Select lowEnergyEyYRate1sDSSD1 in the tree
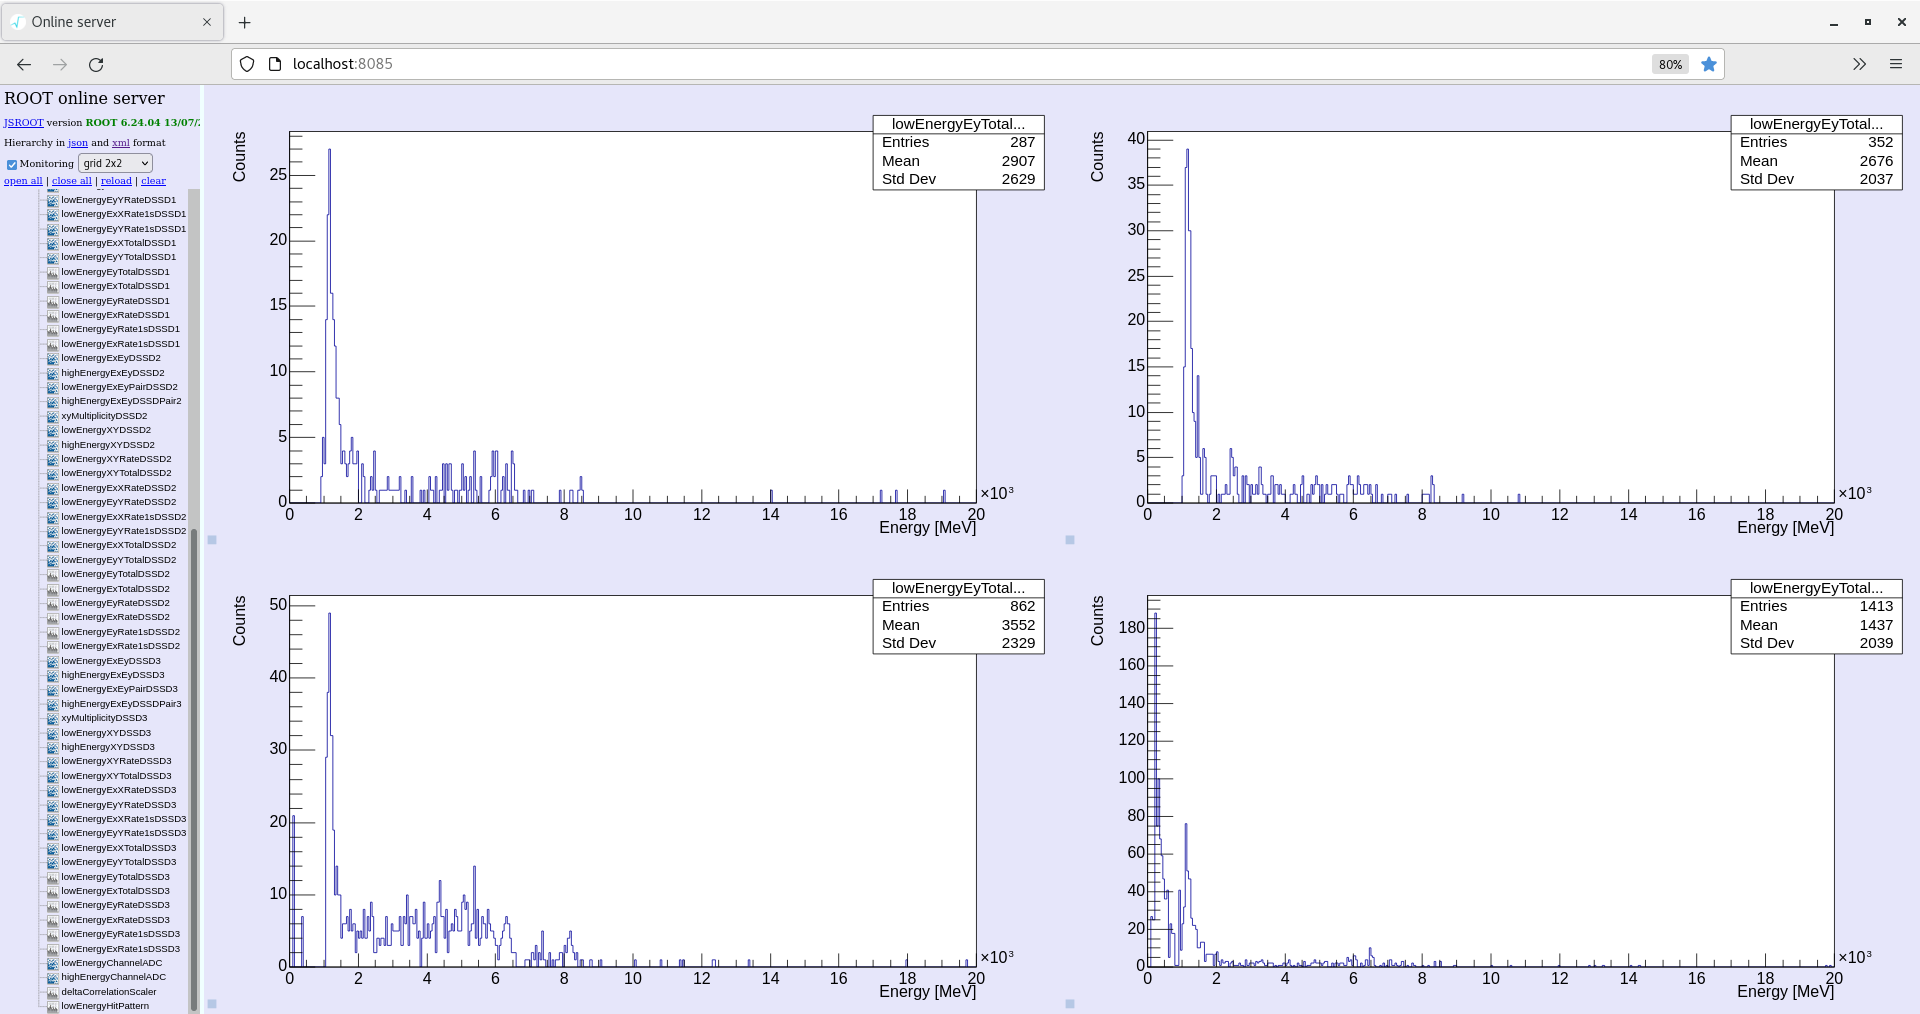 point(124,229)
